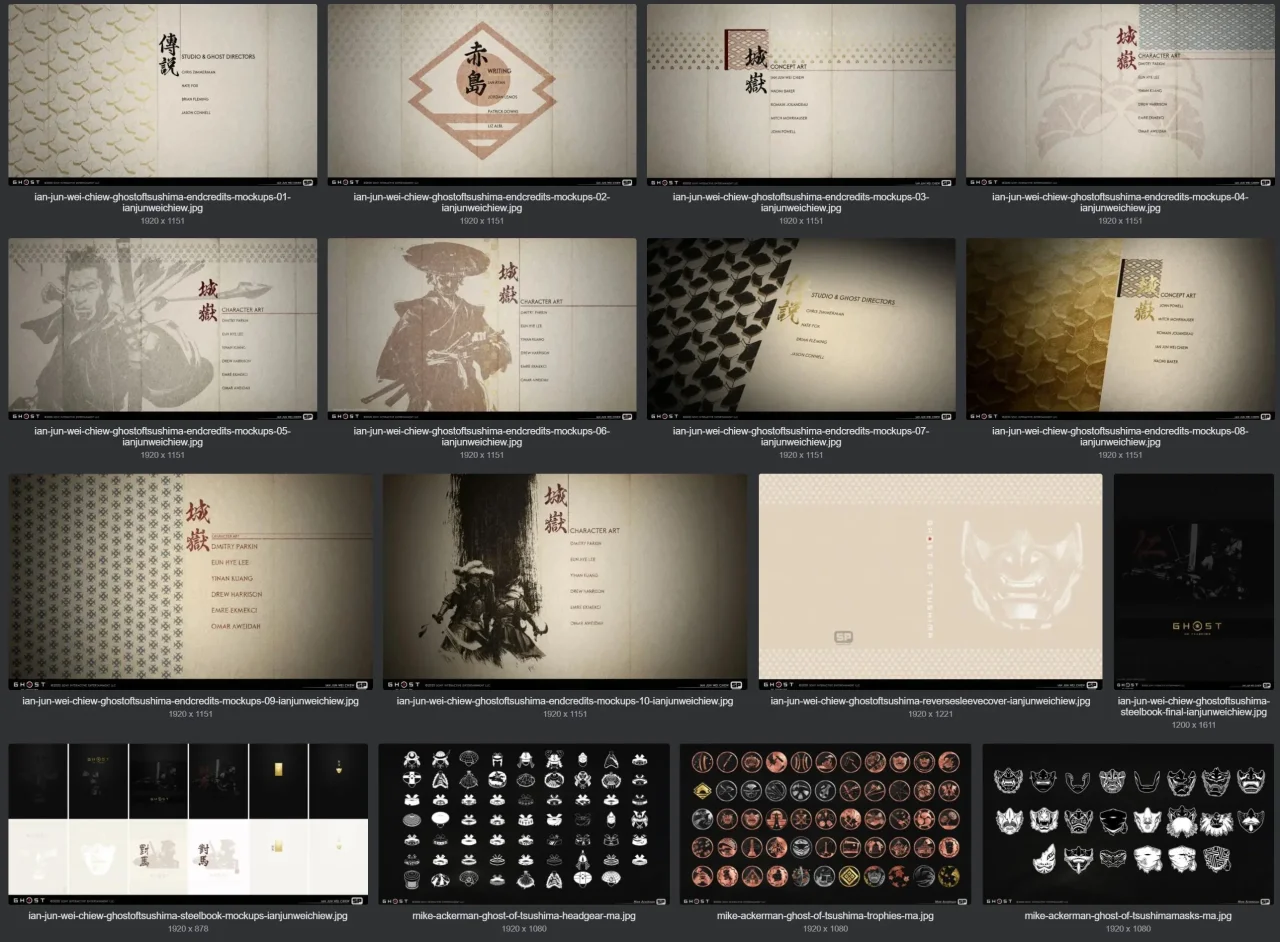Select filename endcredits-mockups-01-ianjunweichiew.jpg
Image resolution: width=1280 pixels, height=942 pixels.
(163, 202)
